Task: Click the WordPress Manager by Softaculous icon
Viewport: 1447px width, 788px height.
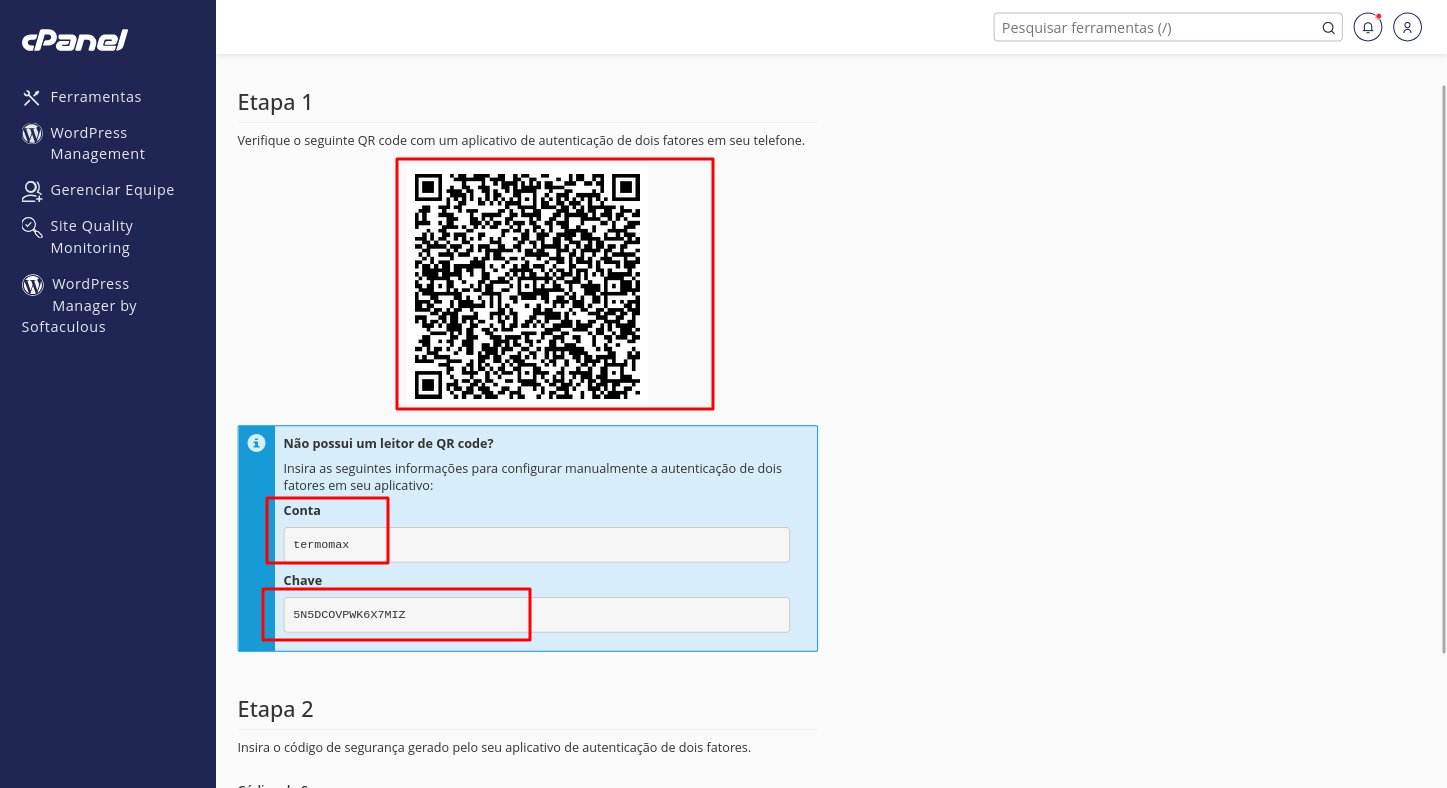Action: point(33,285)
